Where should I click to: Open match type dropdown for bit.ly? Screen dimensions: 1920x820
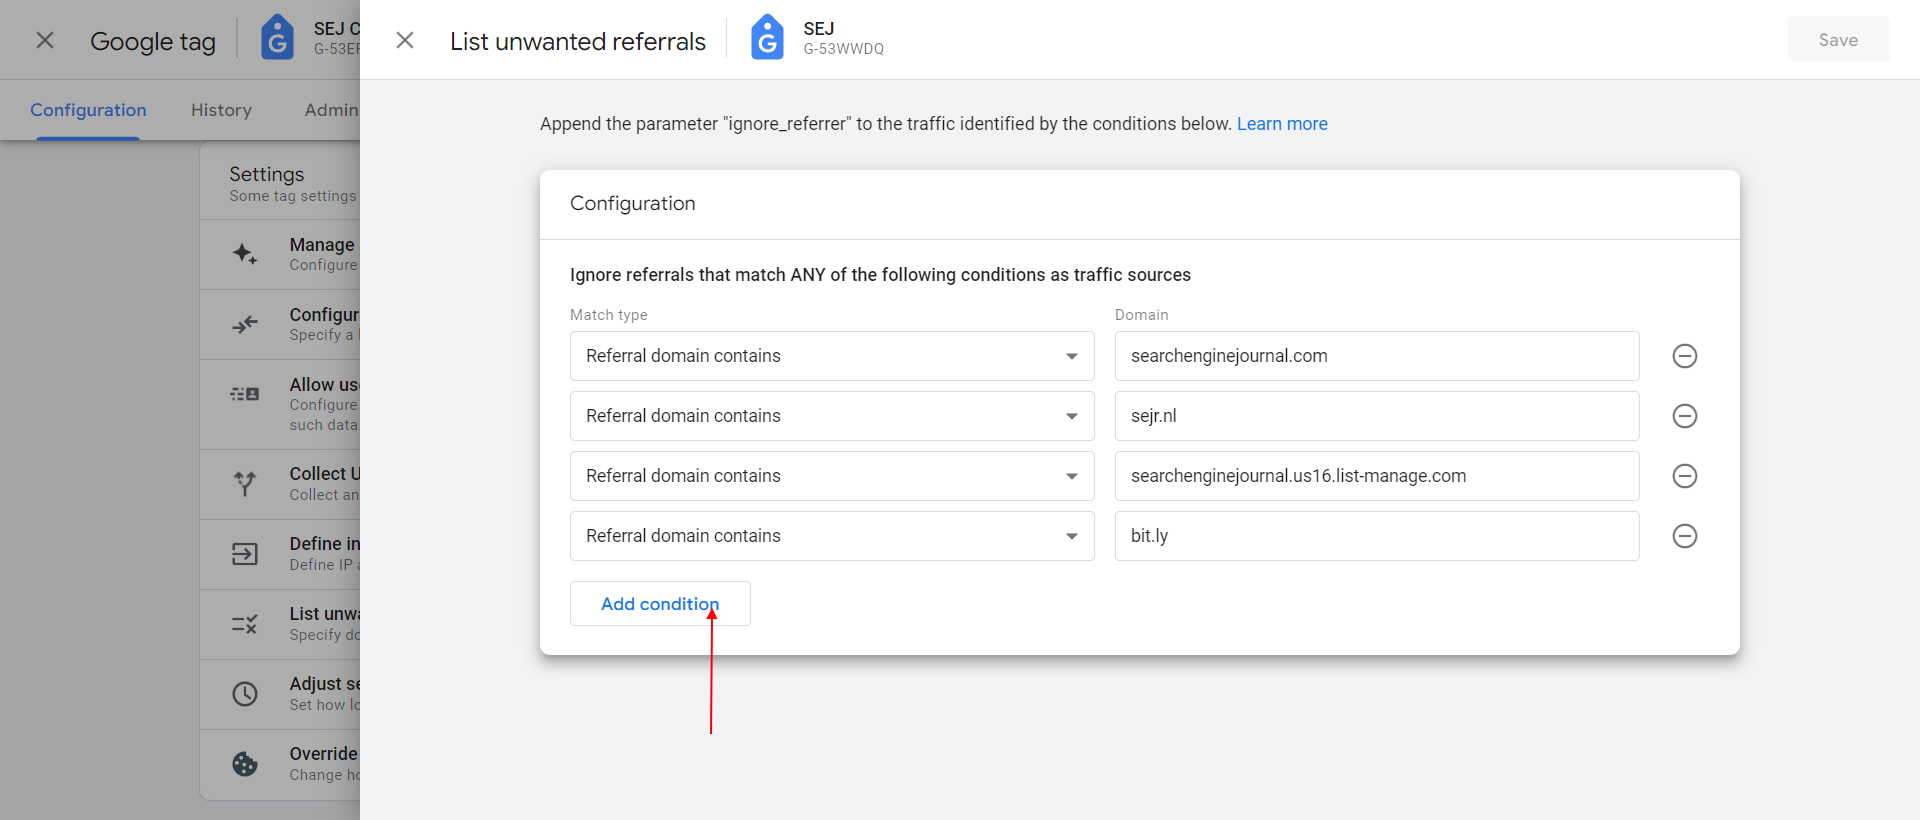click(x=832, y=536)
